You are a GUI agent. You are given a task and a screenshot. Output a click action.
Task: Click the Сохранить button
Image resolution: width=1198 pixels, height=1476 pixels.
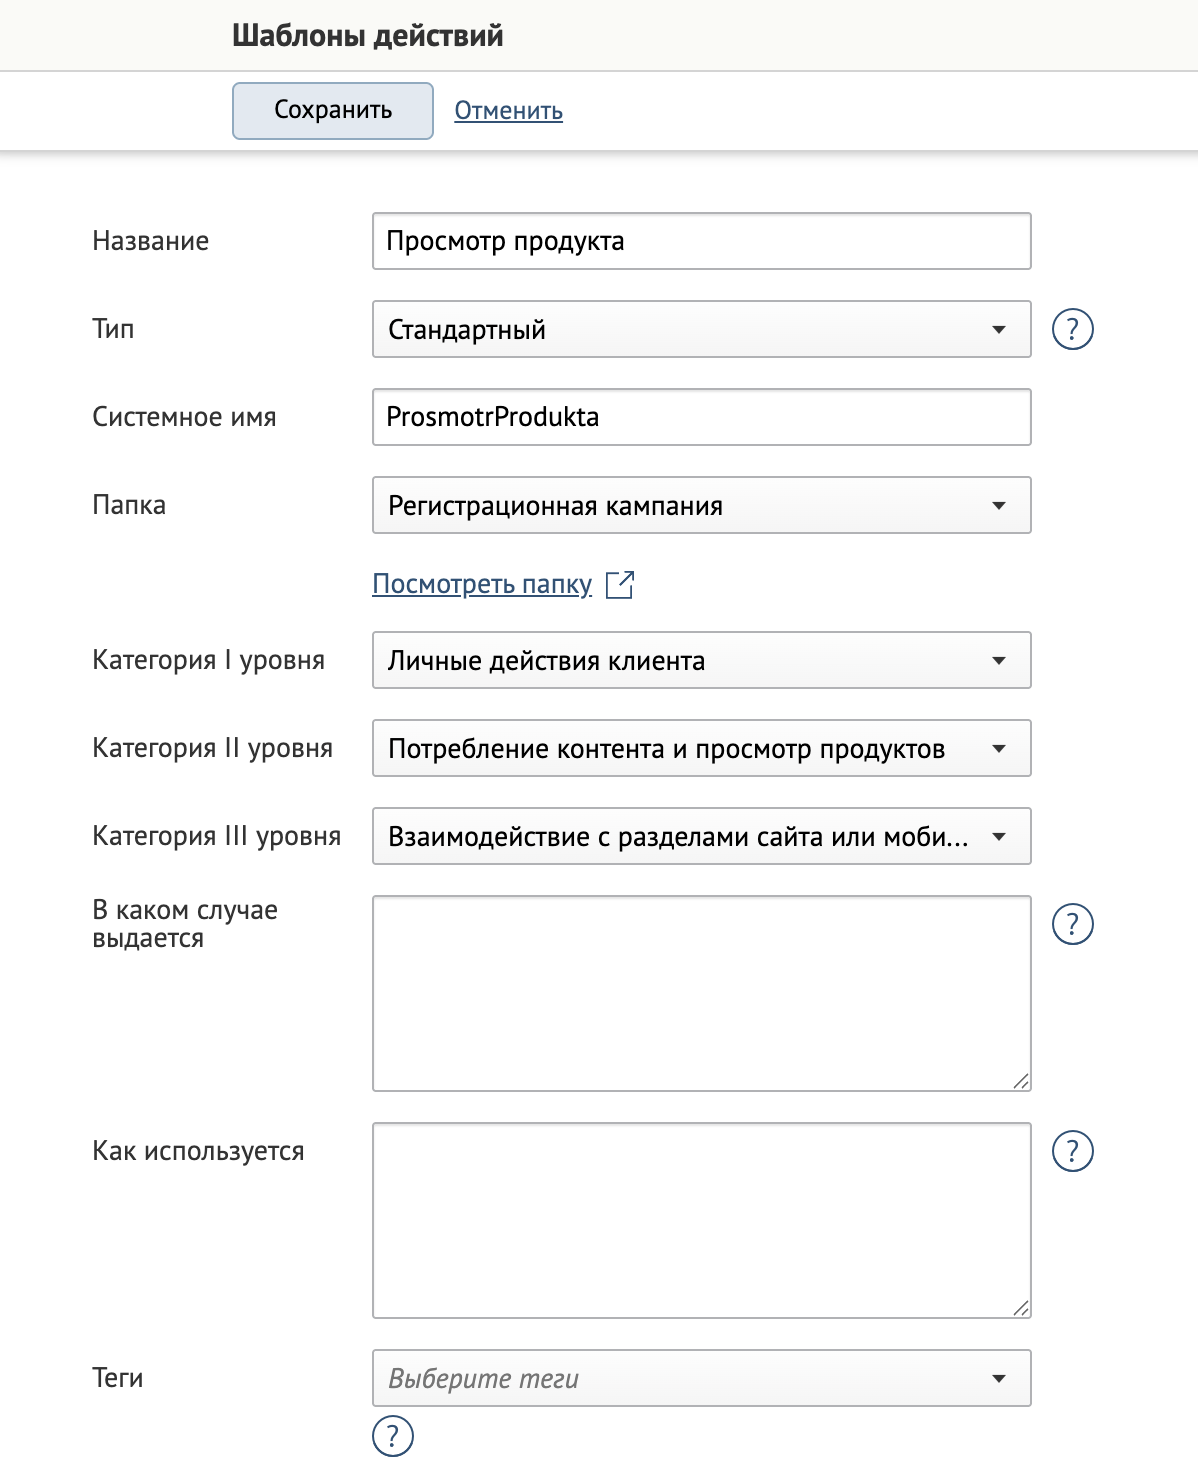click(x=332, y=110)
